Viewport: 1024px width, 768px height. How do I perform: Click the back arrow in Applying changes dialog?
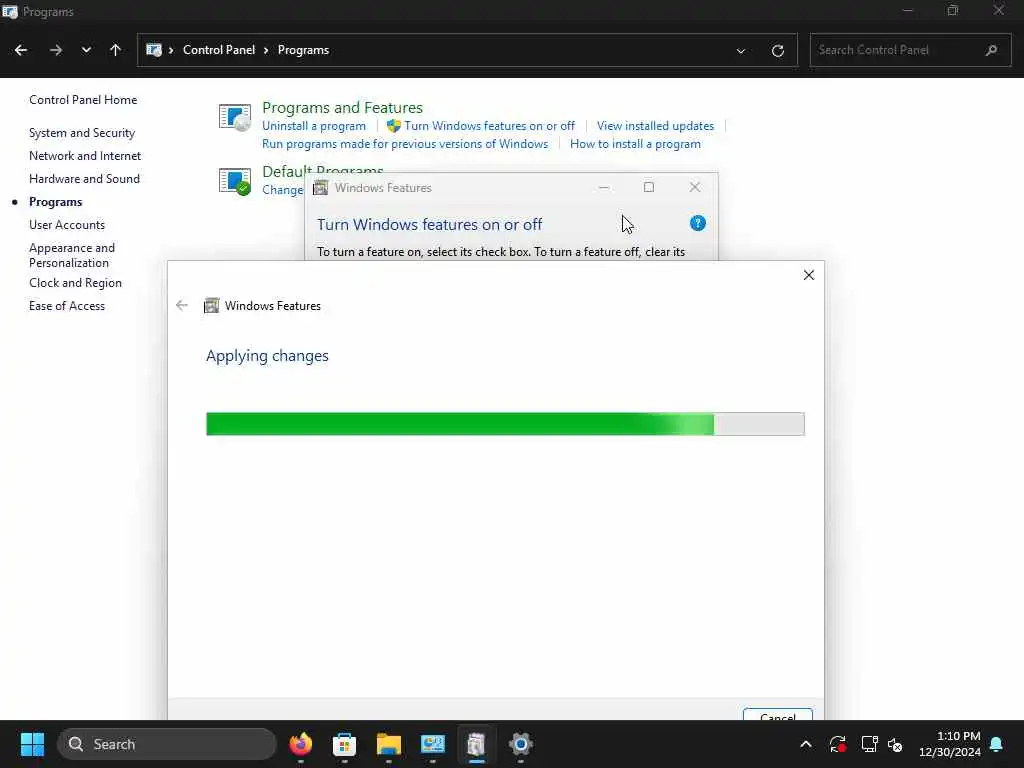(x=182, y=305)
